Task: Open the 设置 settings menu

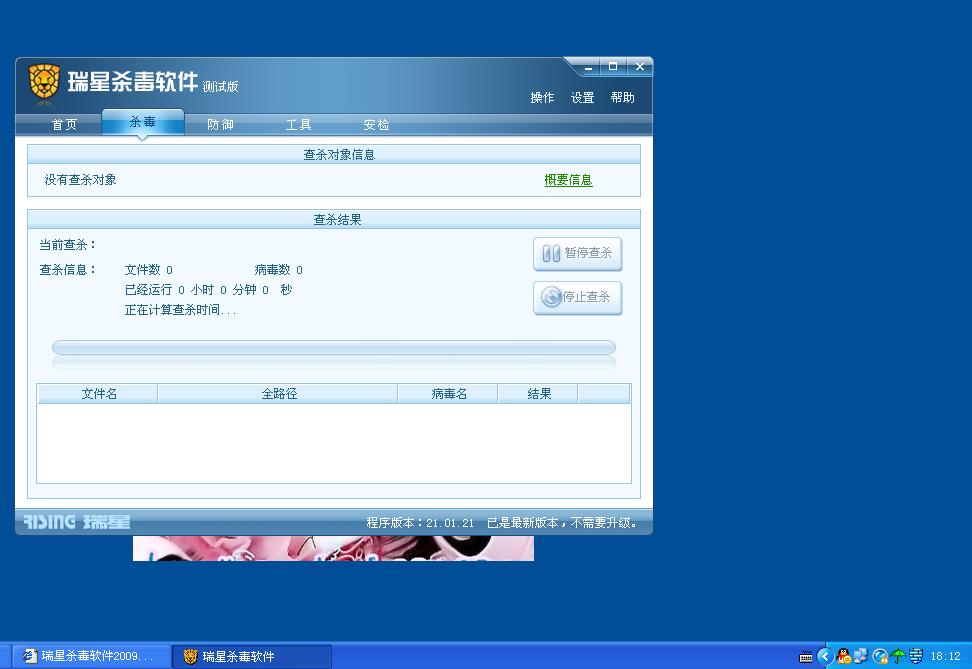Action: tap(583, 97)
